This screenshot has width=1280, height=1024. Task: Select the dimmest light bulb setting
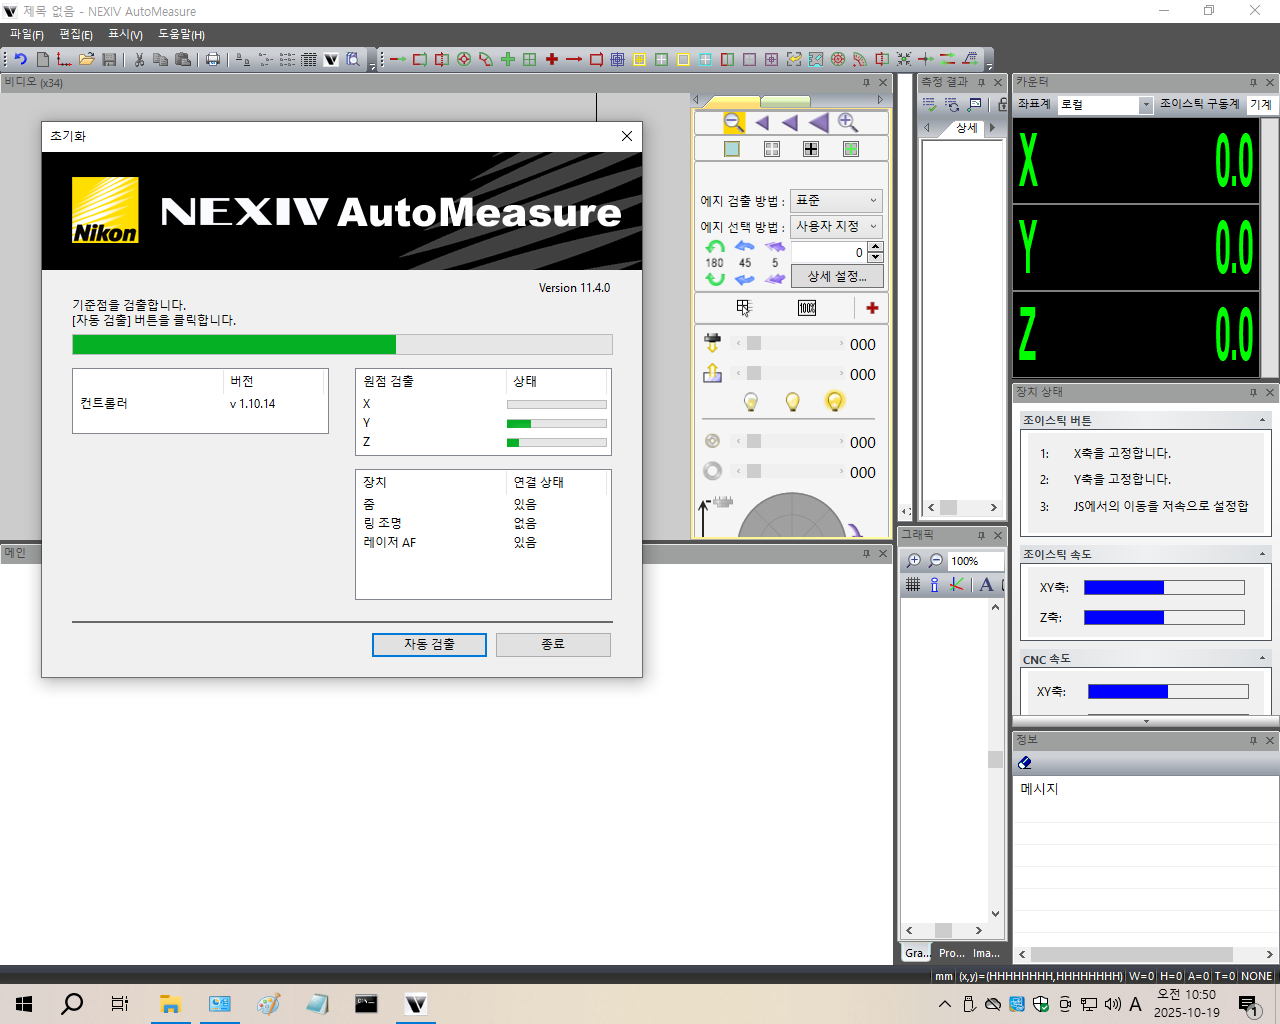751,402
